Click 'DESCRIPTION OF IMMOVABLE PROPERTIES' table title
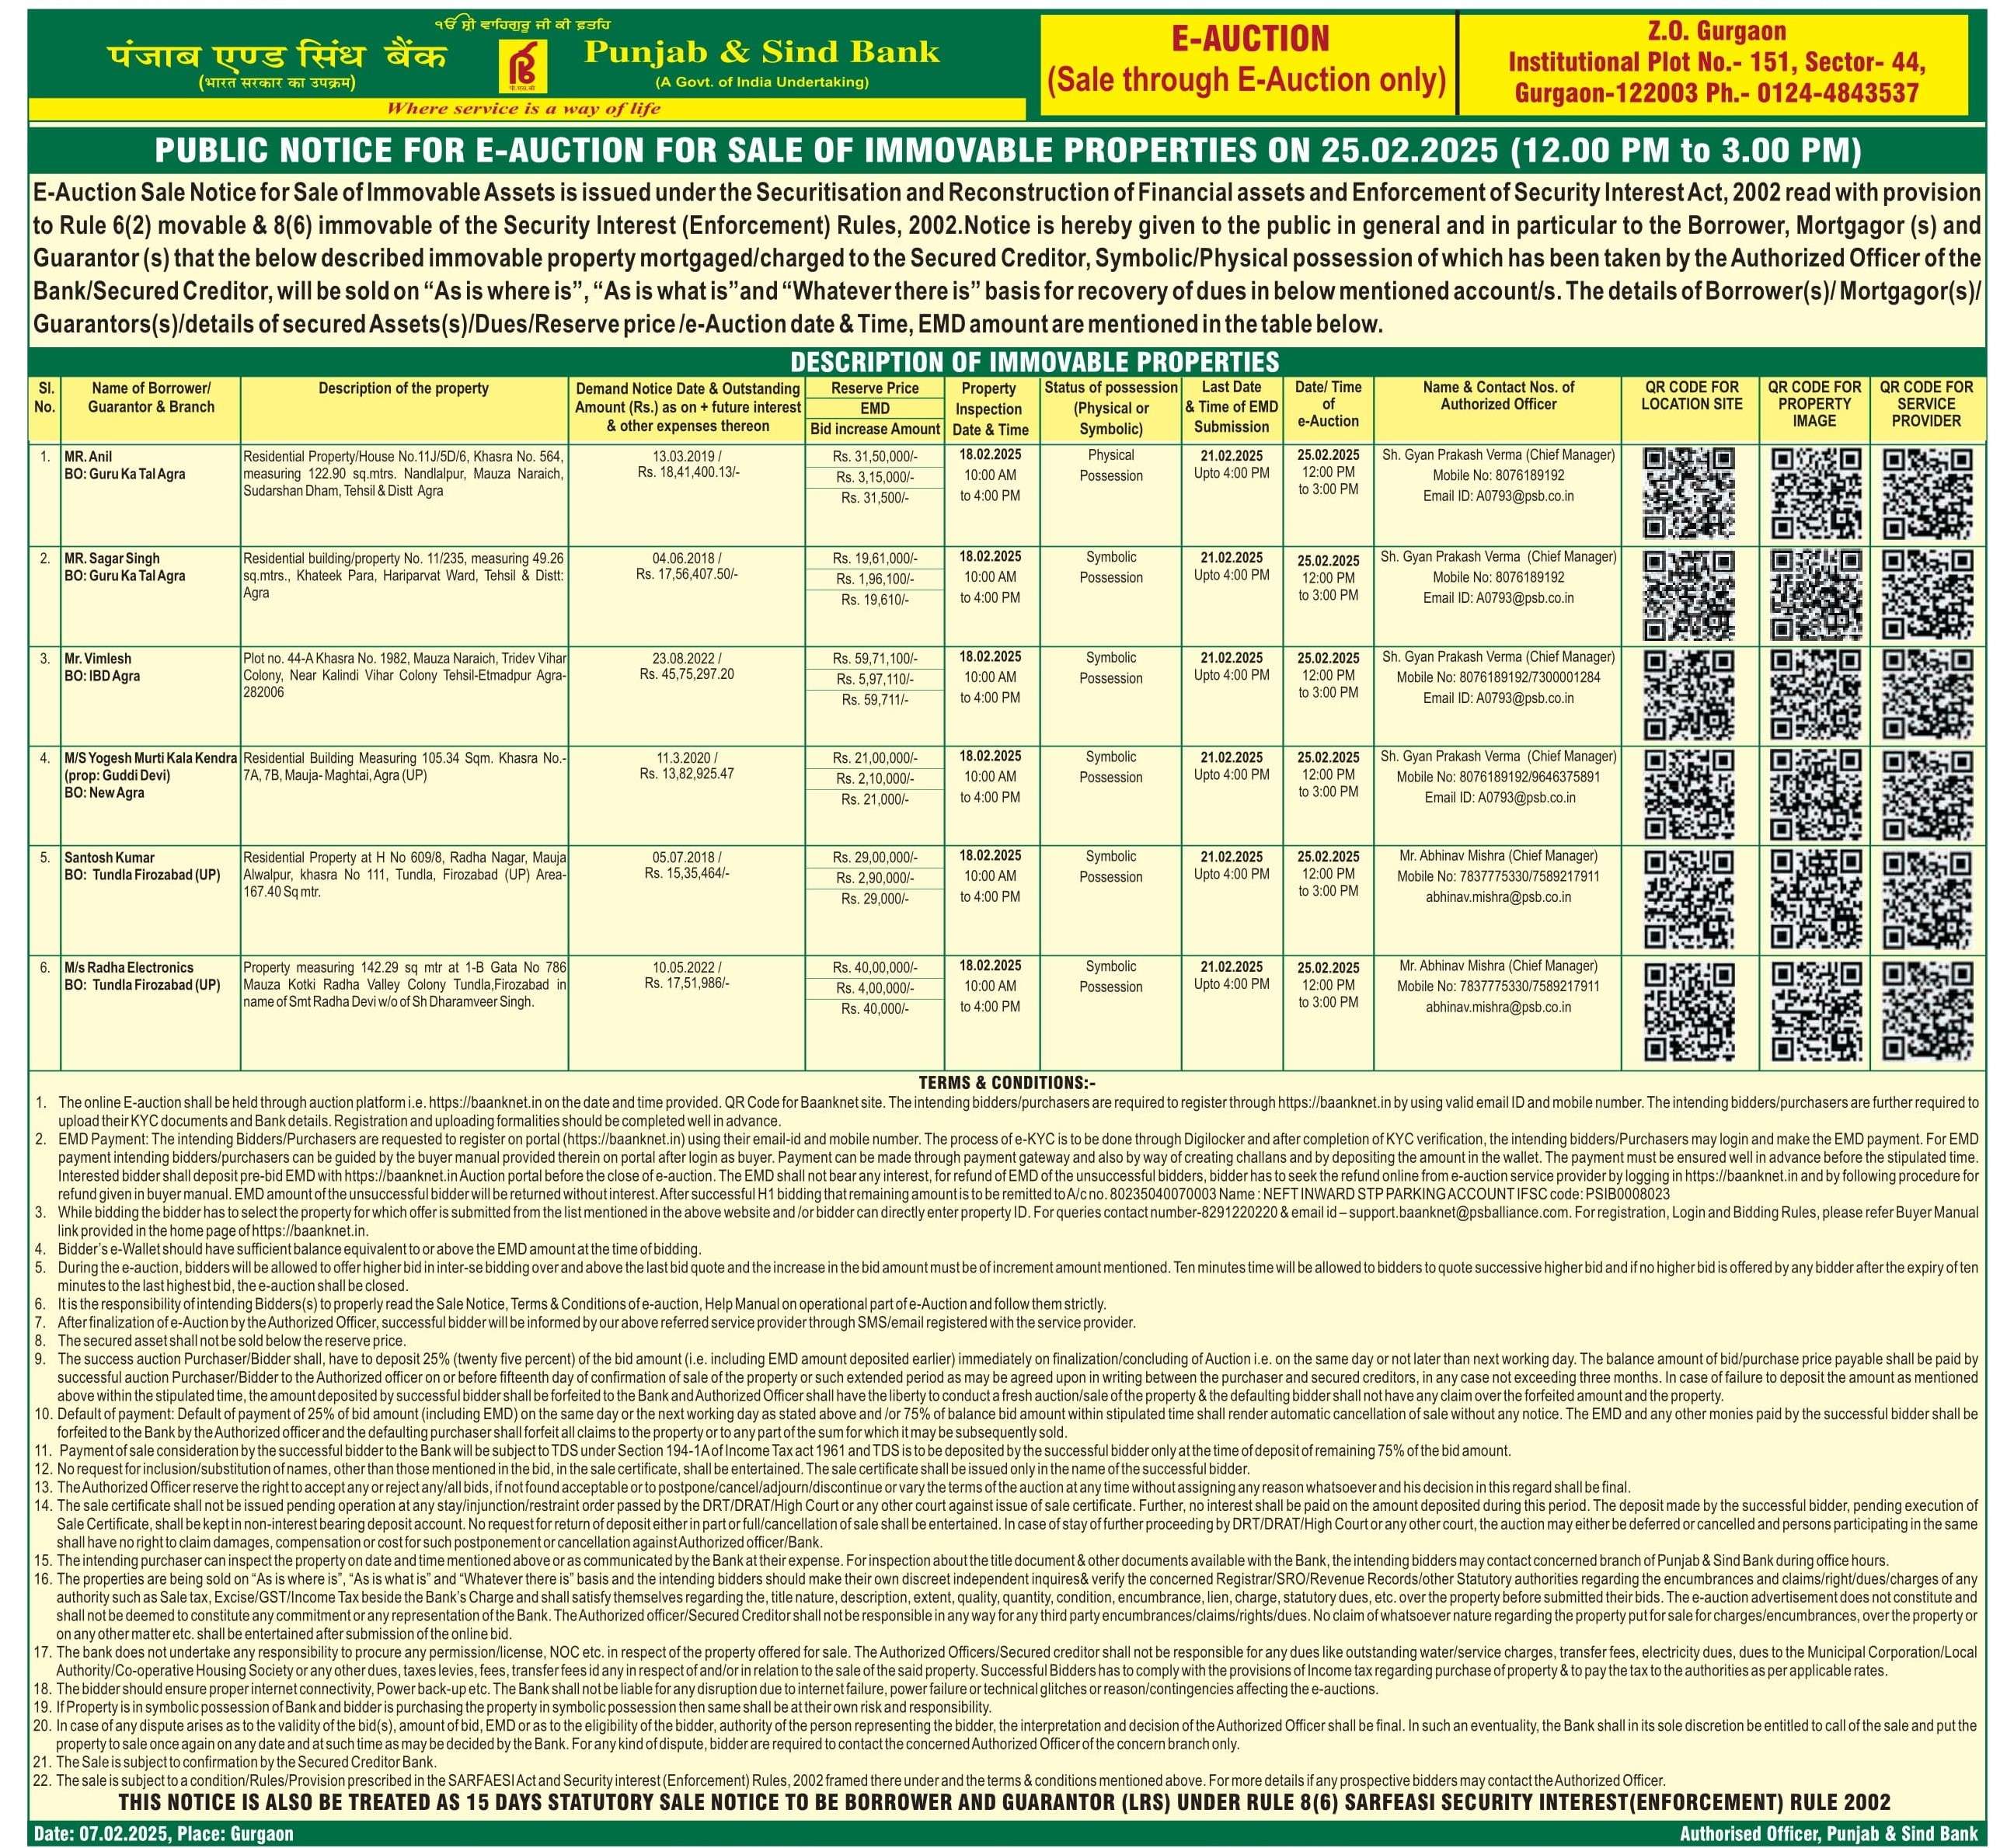Viewport: 2007px width, 1848px height. point(1034,361)
